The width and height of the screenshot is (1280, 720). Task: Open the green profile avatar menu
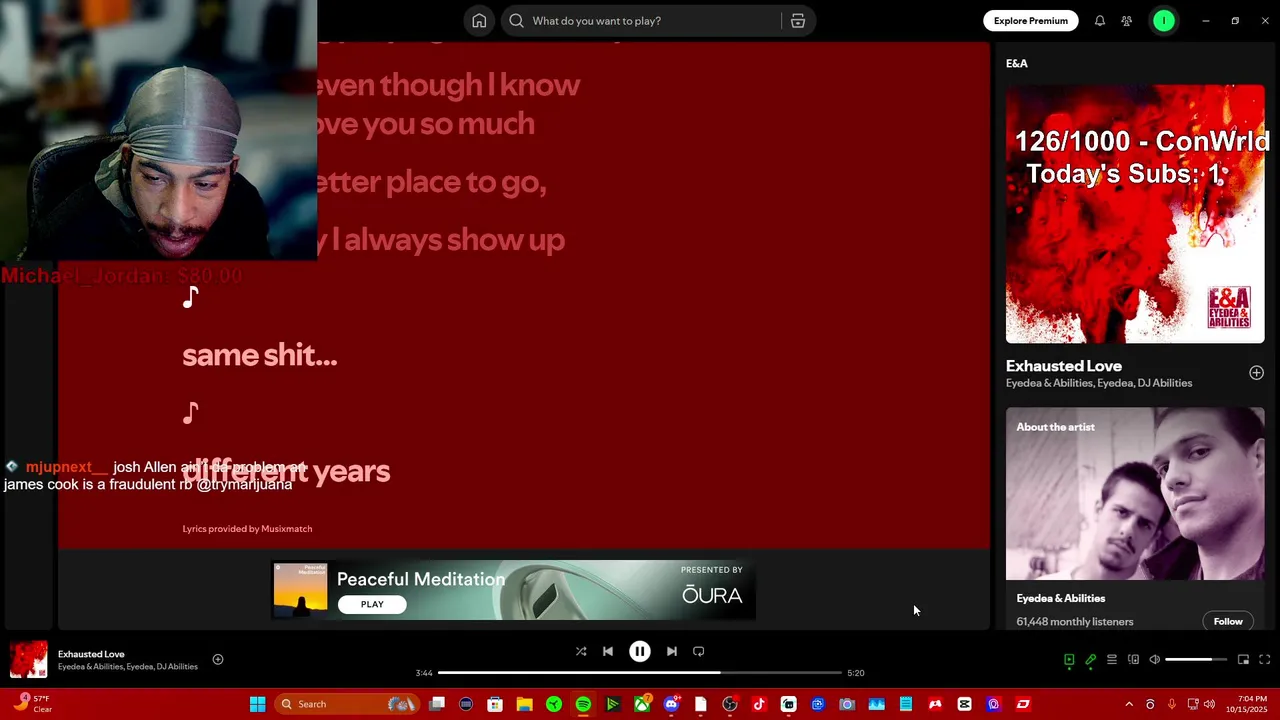[1164, 21]
